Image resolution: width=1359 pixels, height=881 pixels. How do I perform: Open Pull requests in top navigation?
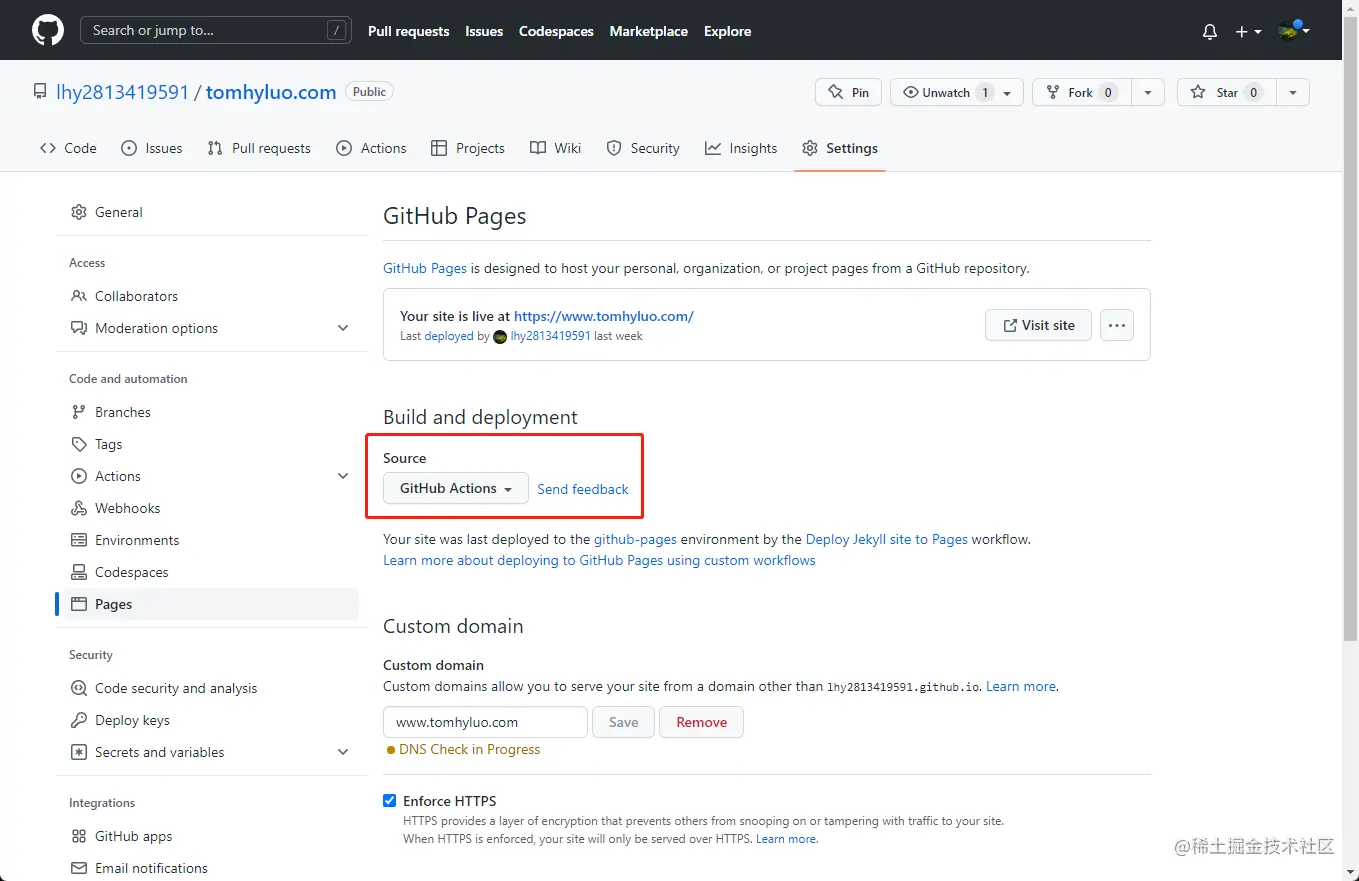pyautogui.click(x=408, y=31)
